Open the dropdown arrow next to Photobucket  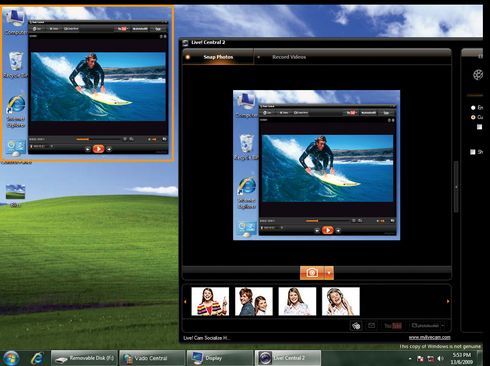click(443, 326)
